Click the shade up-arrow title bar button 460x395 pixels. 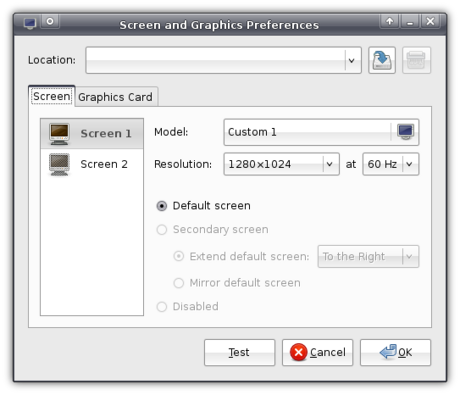(x=389, y=22)
